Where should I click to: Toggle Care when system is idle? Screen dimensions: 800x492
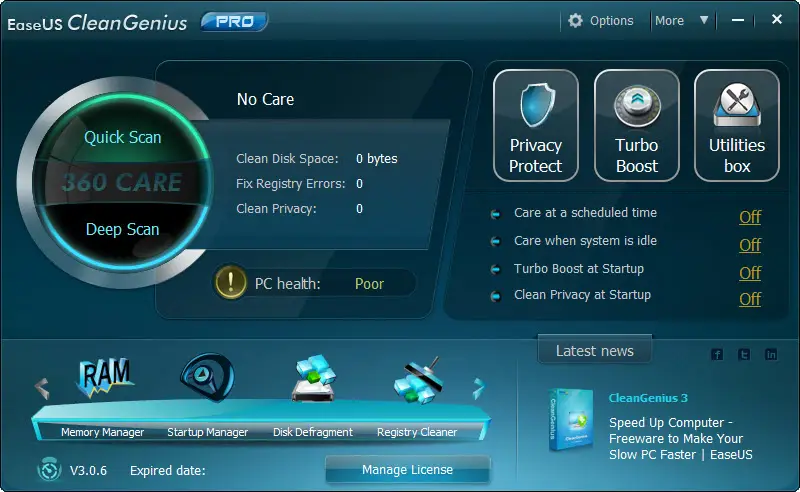750,245
